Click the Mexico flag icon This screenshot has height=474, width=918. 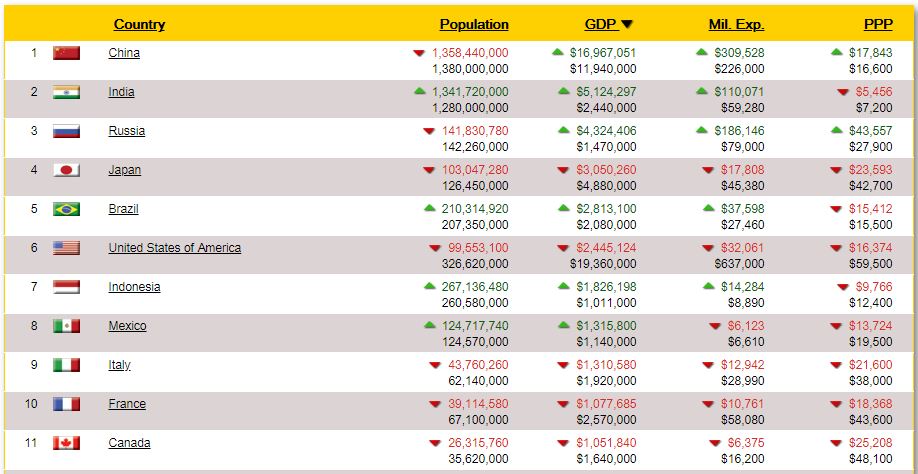tap(66, 326)
